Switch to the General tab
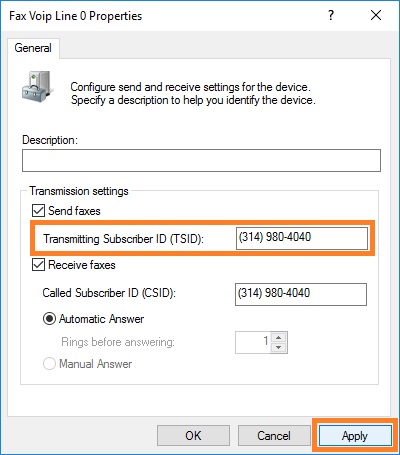Screen dimensions: 400x455 tap(33, 48)
